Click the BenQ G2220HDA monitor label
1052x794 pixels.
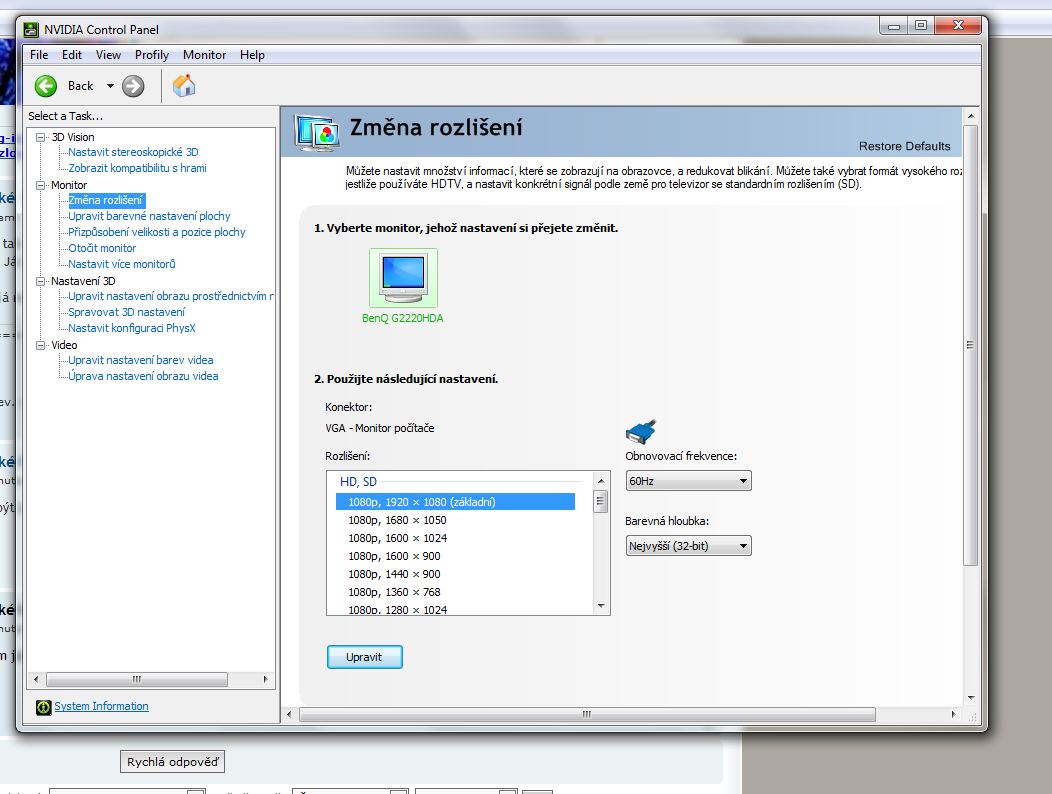click(x=403, y=318)
